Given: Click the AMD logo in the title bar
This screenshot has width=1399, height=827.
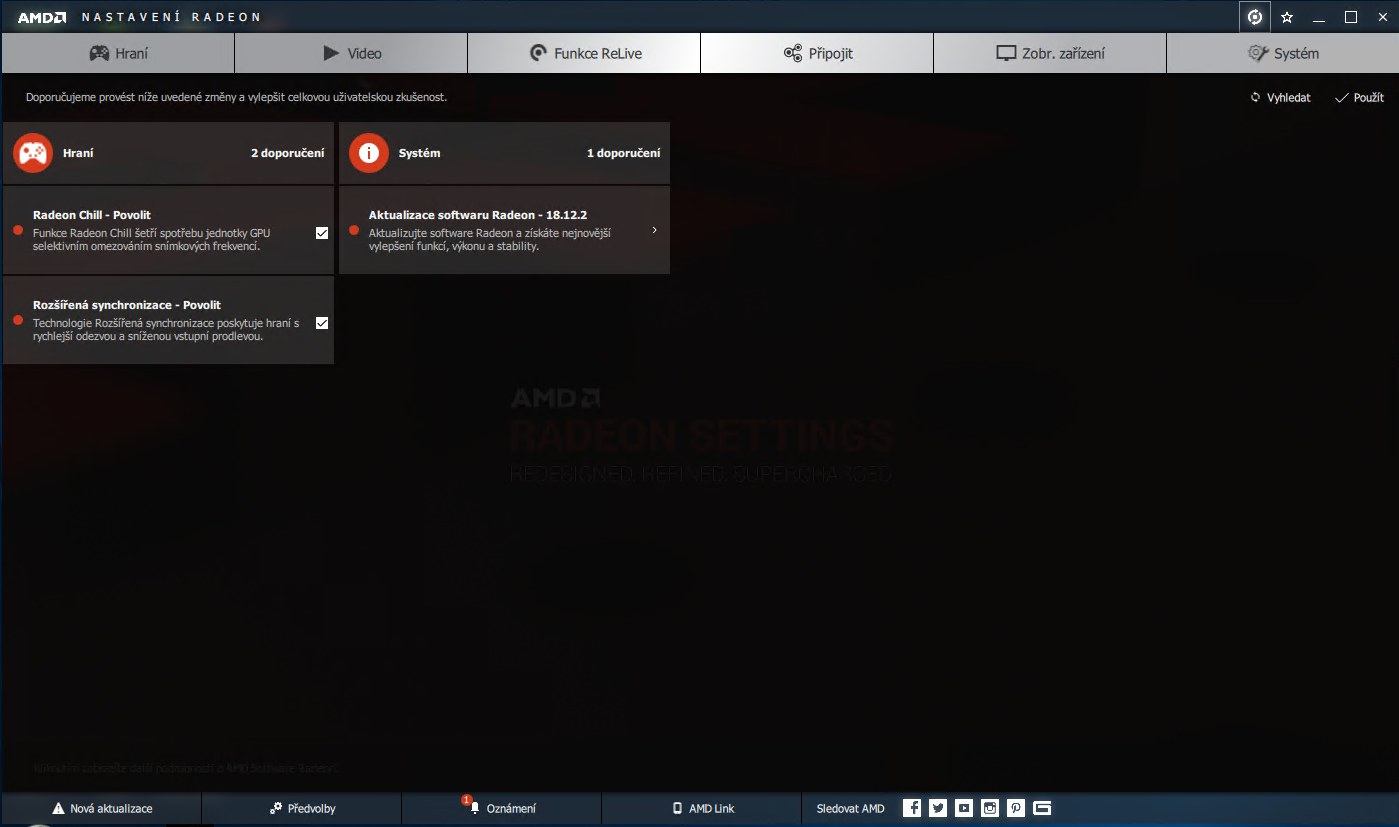Looking at the screenshot, I should 42,17.
